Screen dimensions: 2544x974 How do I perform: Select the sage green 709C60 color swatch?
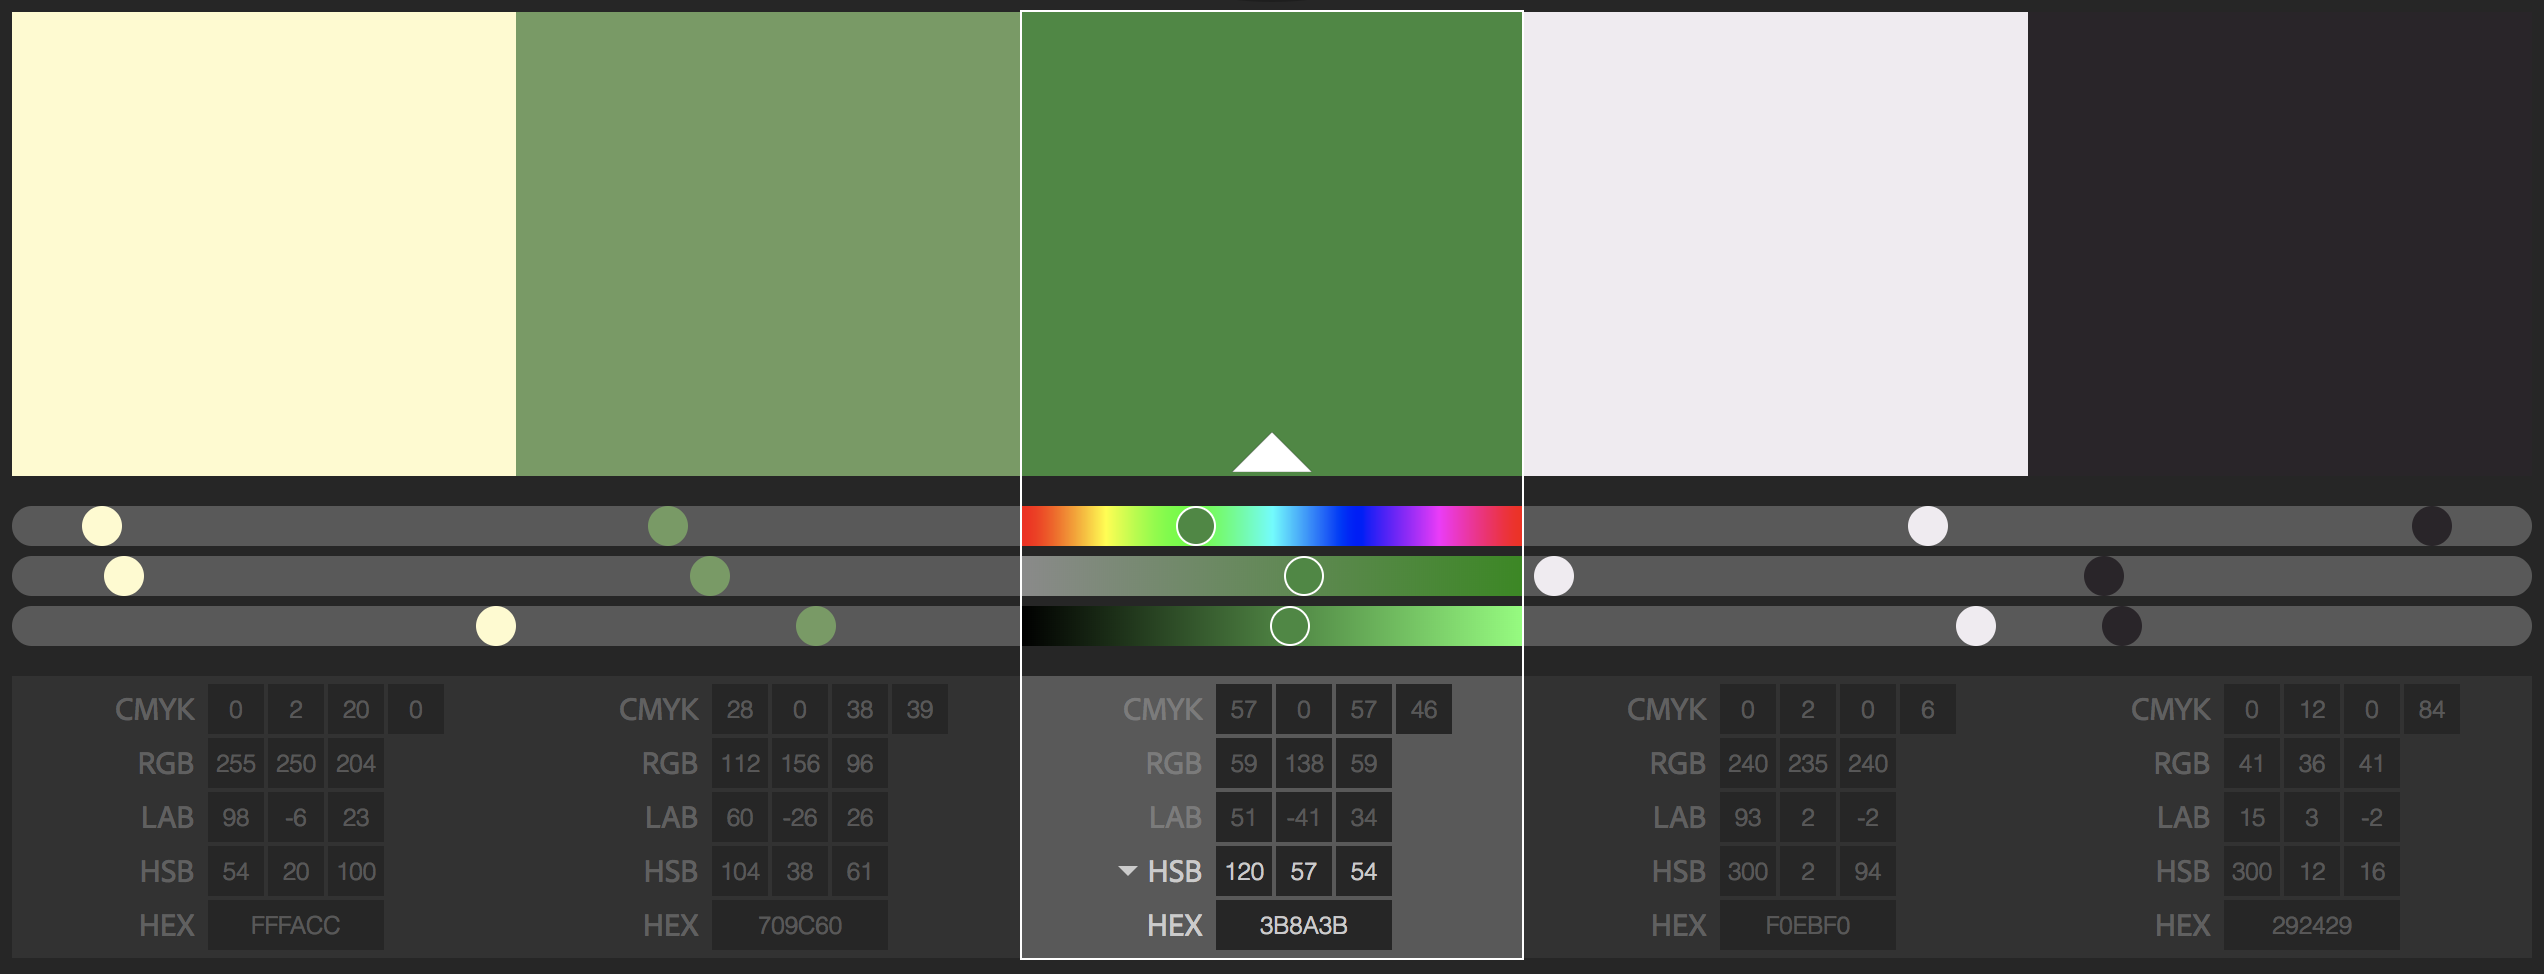[x=768, y=244]
